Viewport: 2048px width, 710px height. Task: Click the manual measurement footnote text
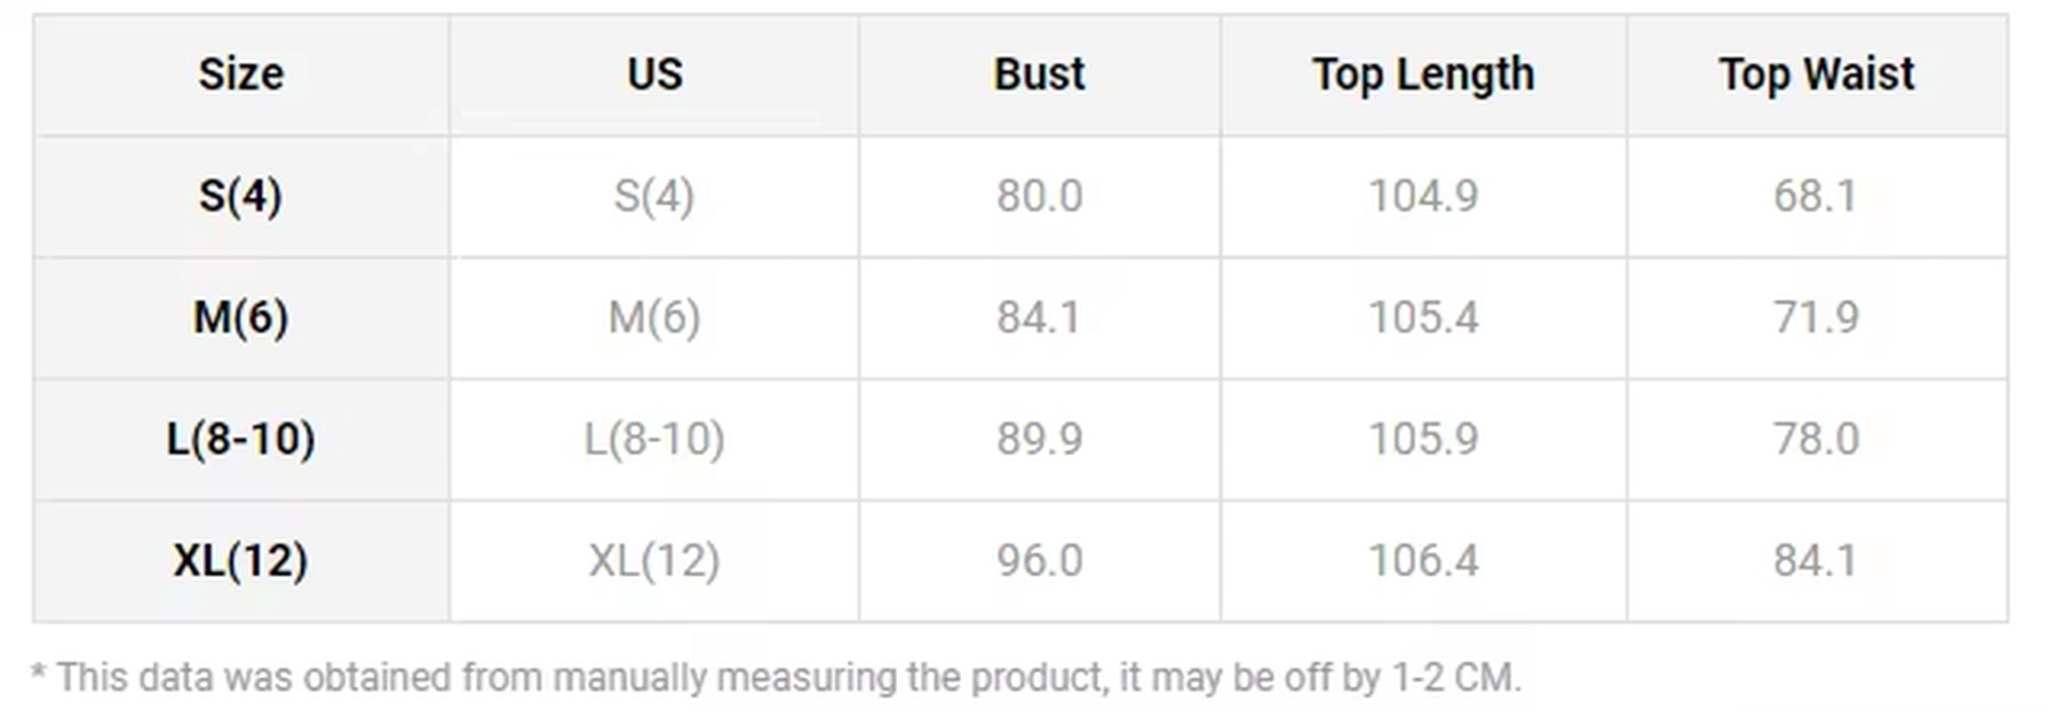tap(776, 677)
